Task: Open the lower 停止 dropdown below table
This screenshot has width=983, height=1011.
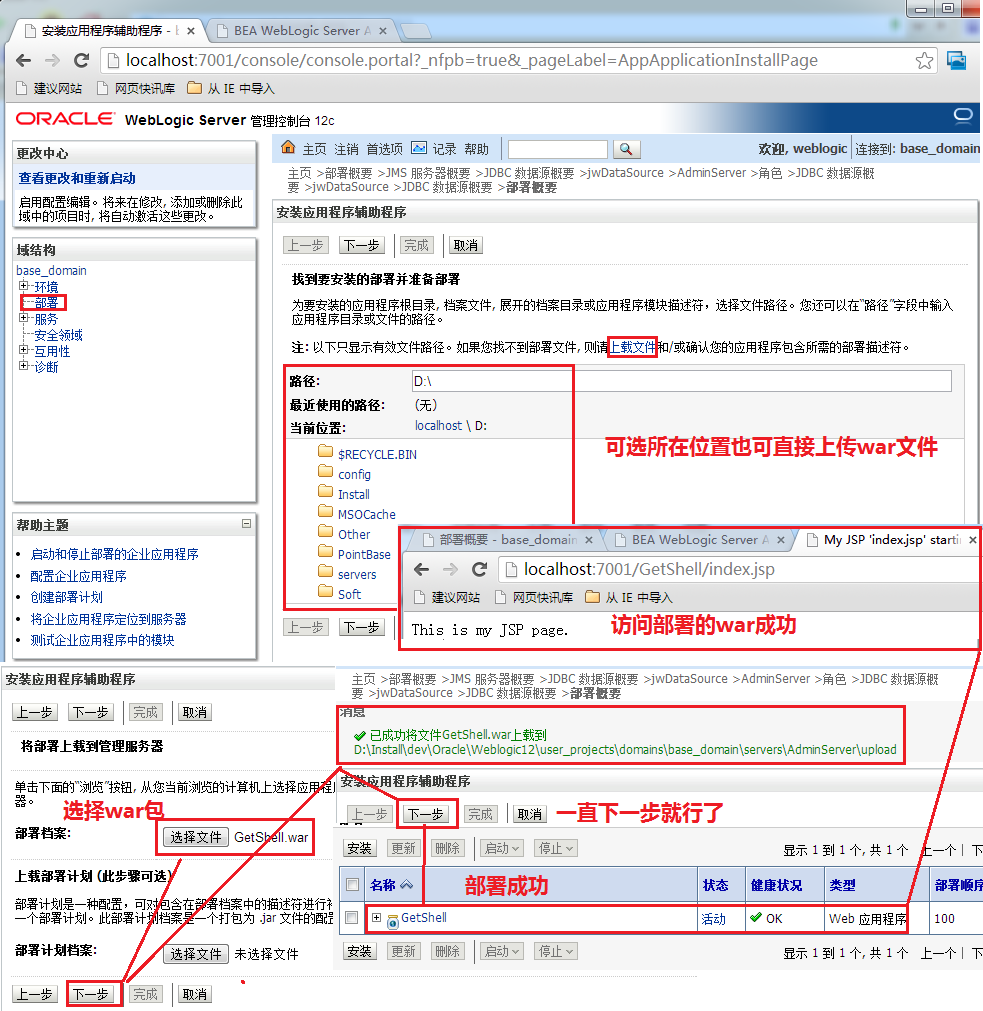Action: (556, 951)
